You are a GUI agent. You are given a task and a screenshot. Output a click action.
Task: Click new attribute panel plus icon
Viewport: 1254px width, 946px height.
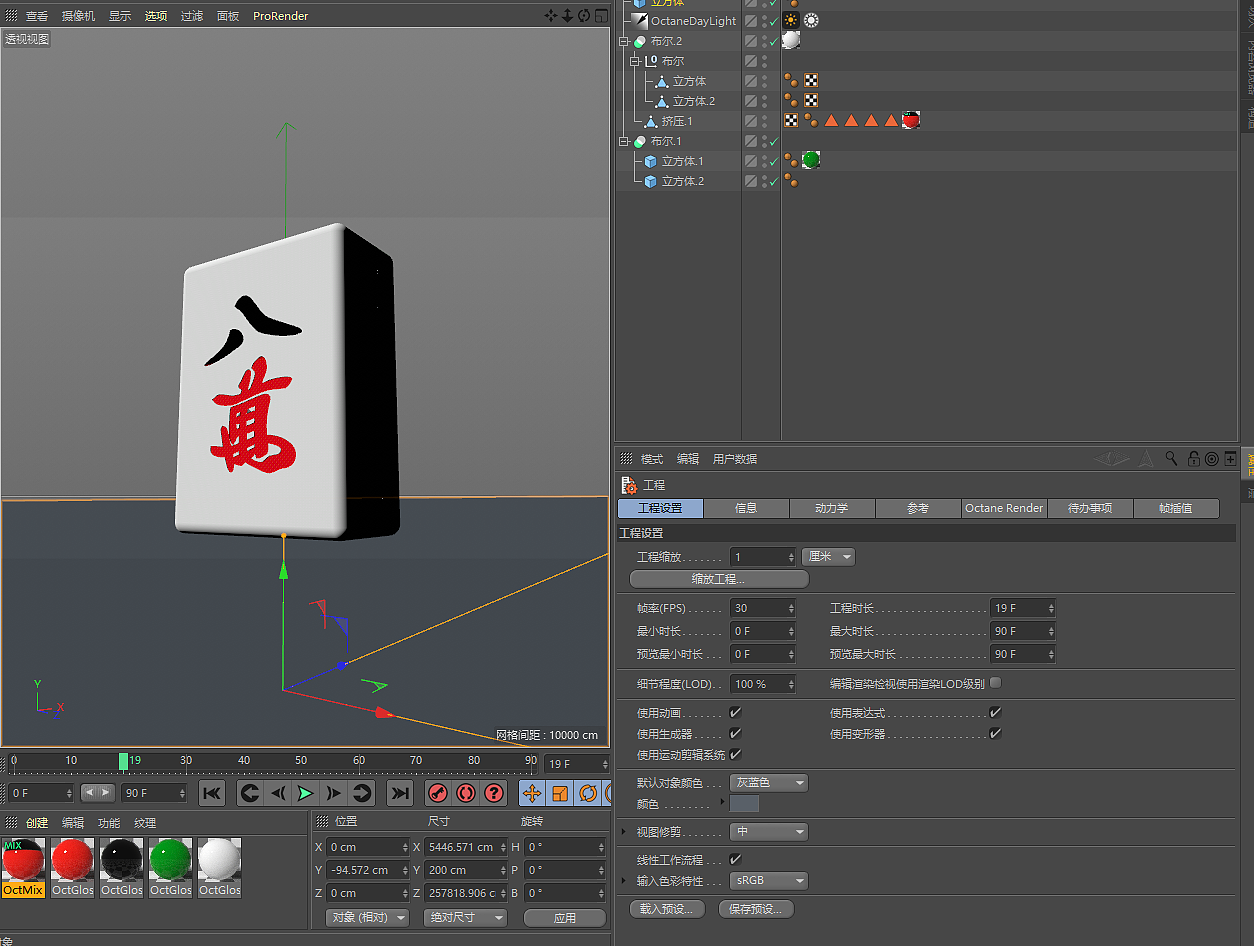[1230, 458]
